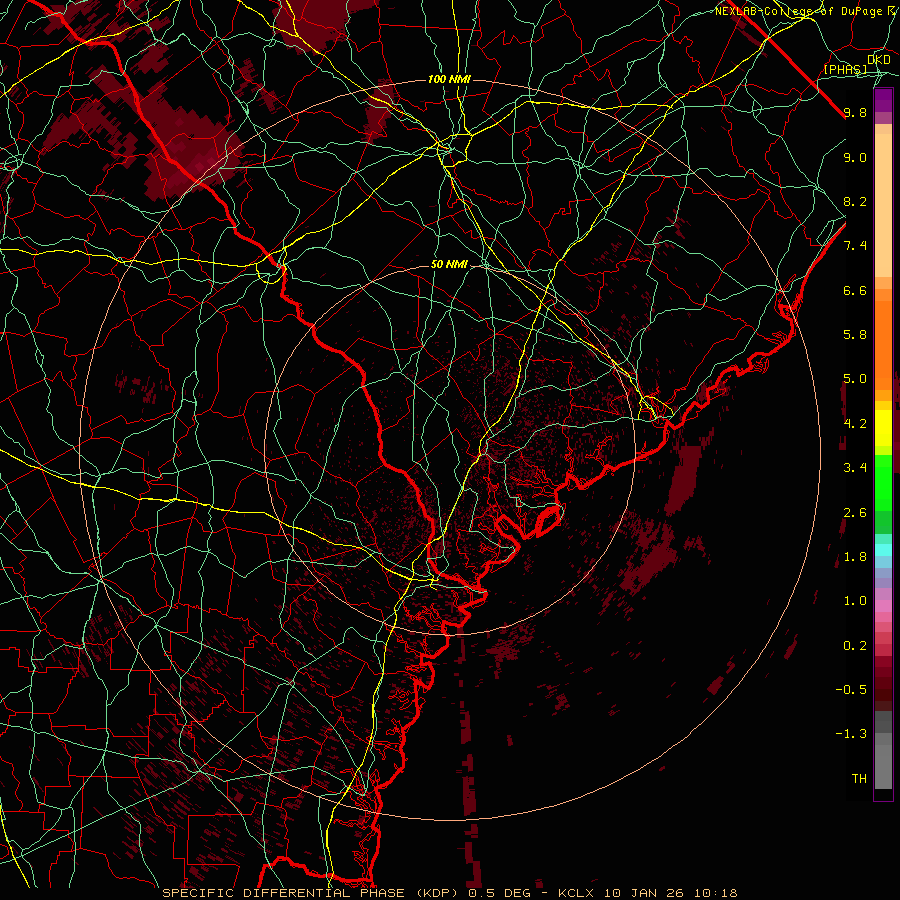Click the yellow segment of the color bar

click(x=883, y=428)
